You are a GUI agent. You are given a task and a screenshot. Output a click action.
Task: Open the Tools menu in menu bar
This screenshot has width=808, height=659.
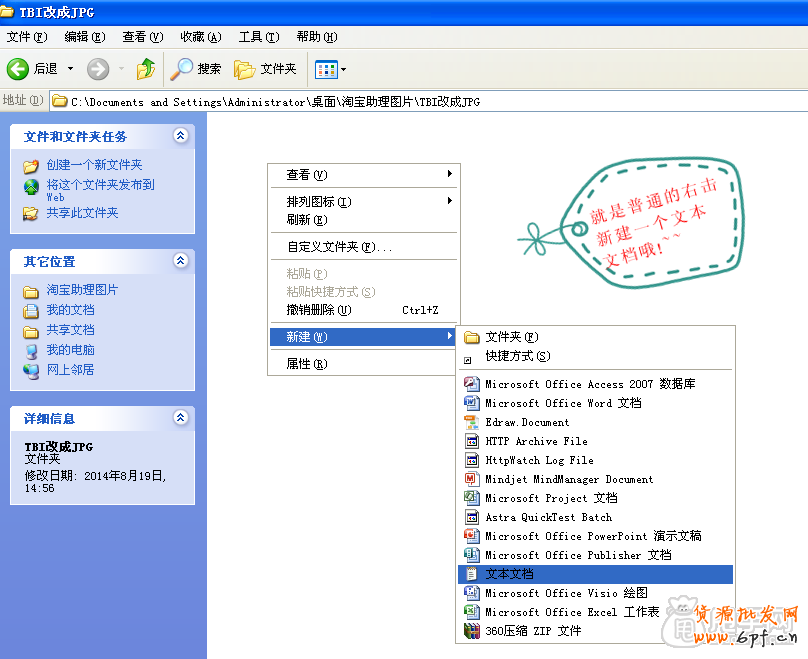(257, 37)
